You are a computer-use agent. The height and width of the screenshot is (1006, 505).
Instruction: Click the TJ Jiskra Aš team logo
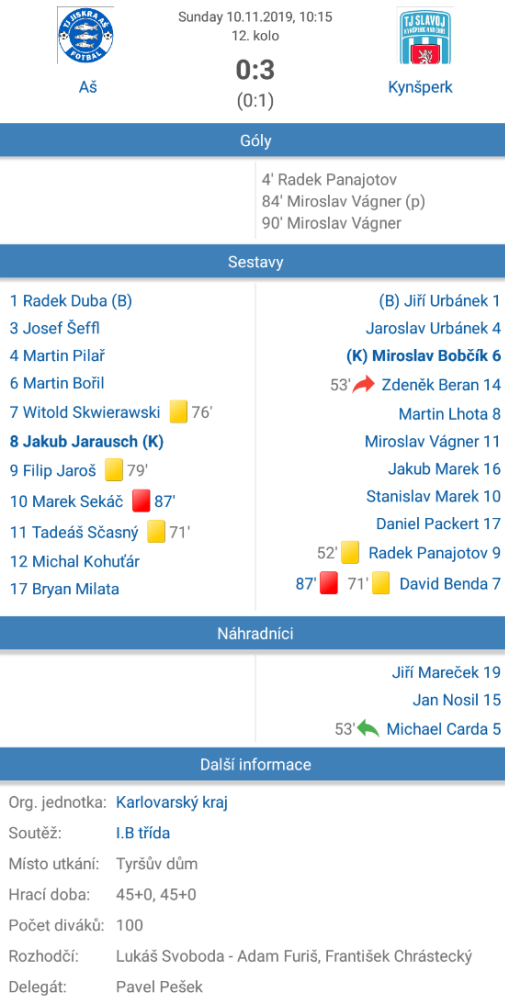[x=85, y=36]
